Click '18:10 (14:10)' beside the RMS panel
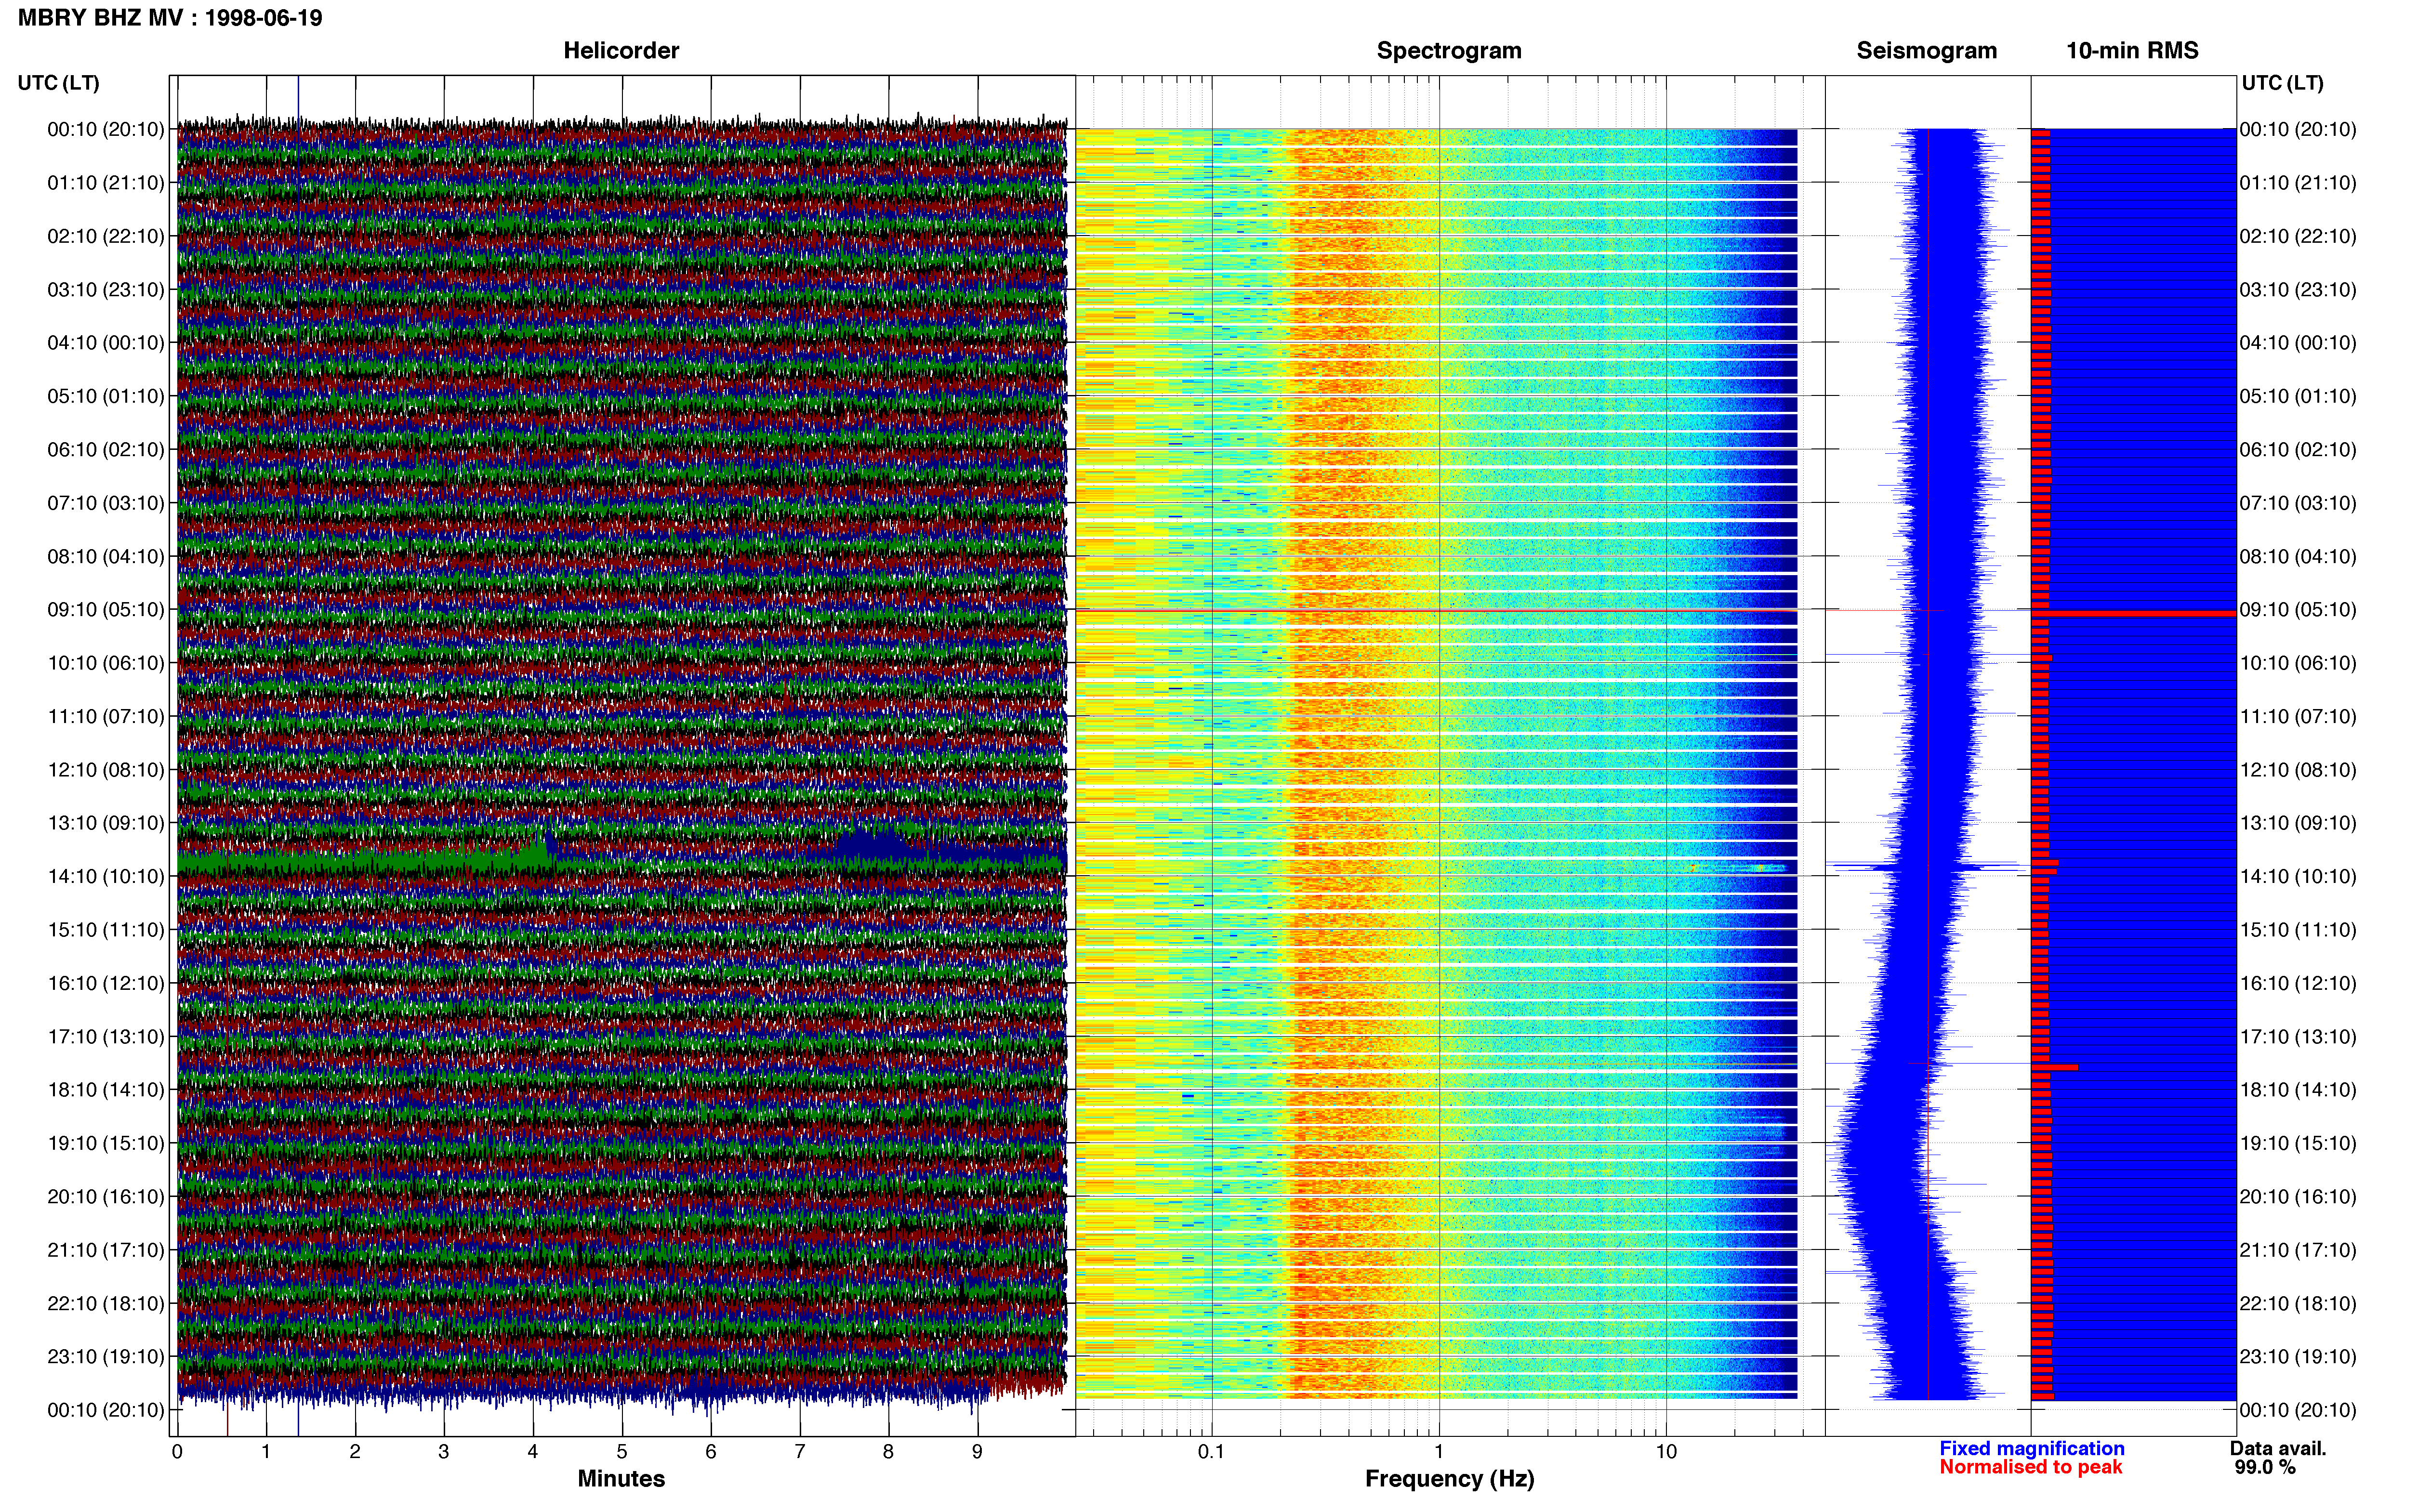 pyautogui.click(x=2298, y=1090)
